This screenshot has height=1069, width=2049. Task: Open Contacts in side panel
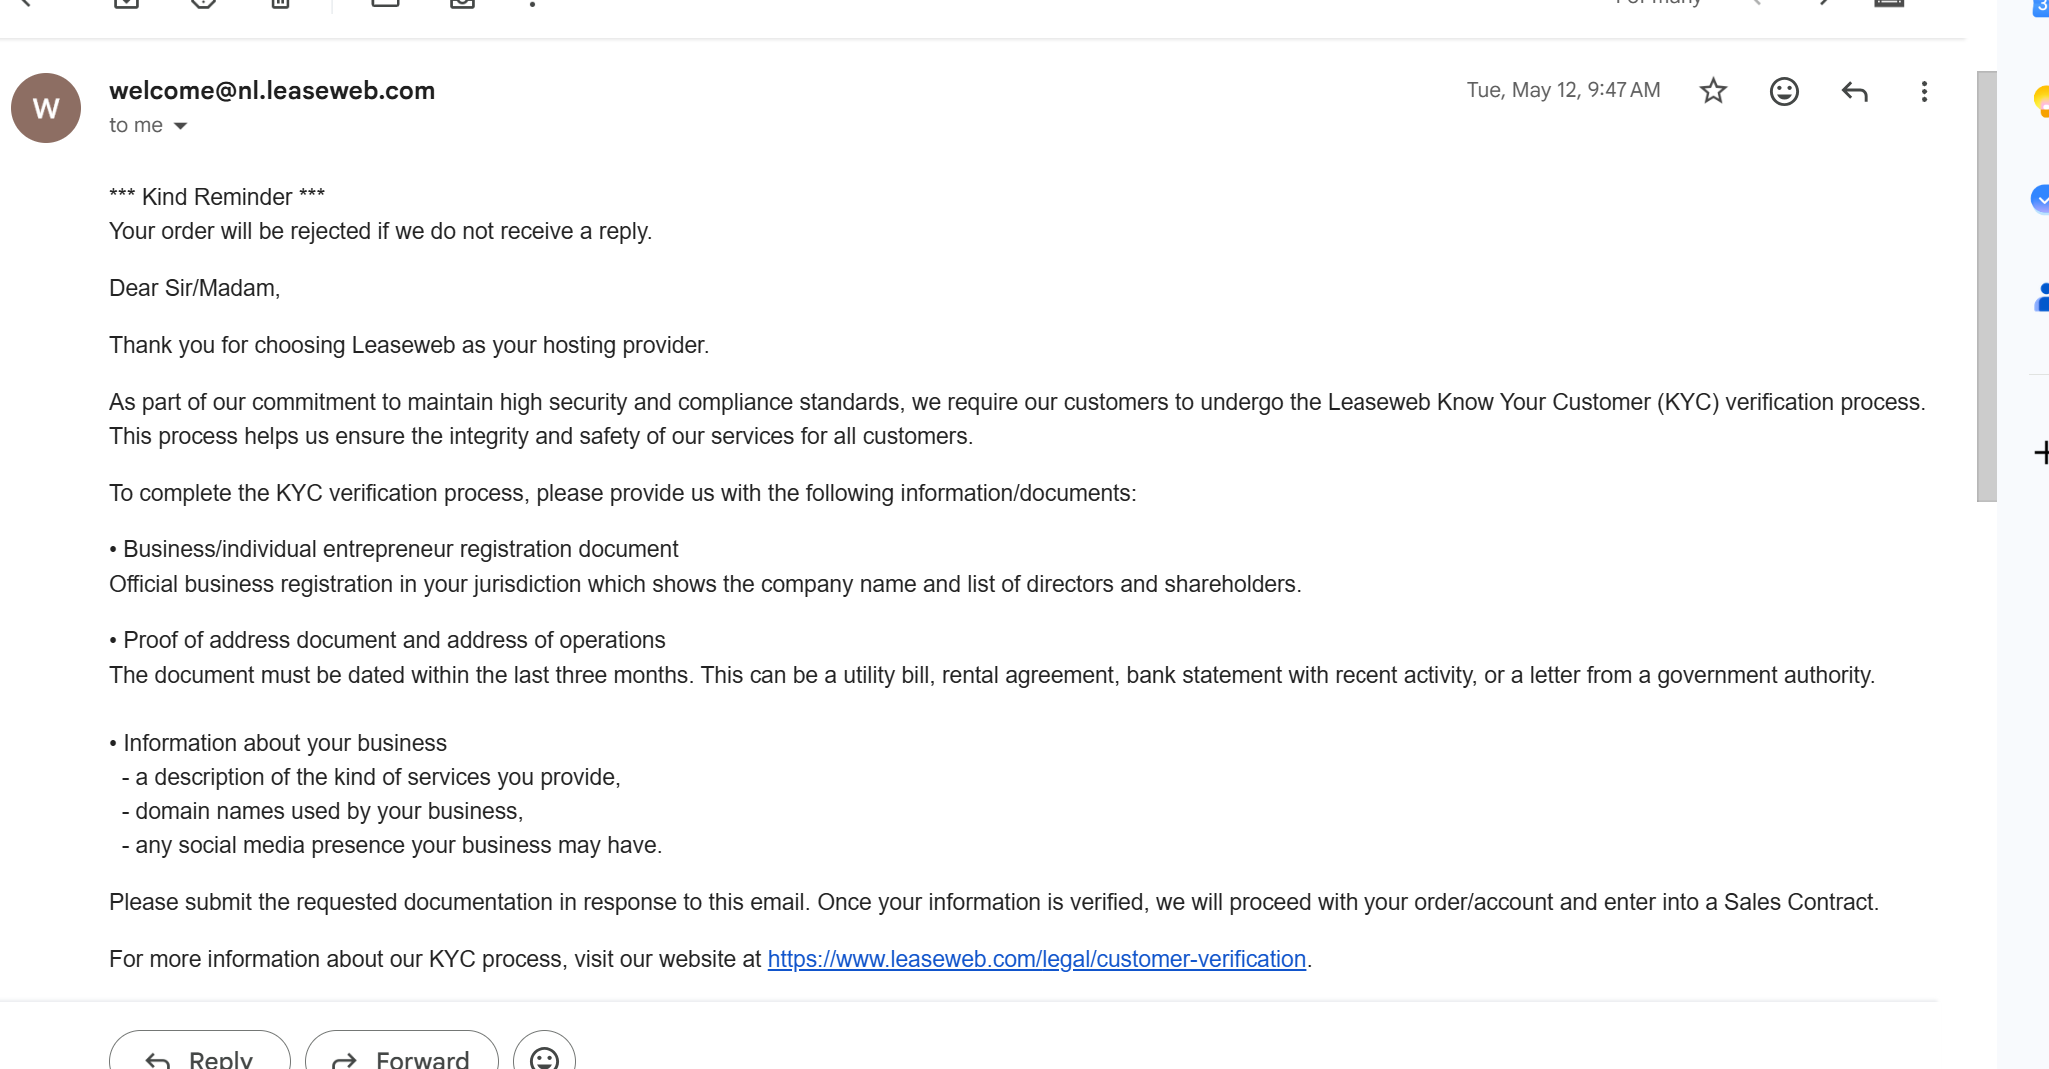tap(2041, 297)
